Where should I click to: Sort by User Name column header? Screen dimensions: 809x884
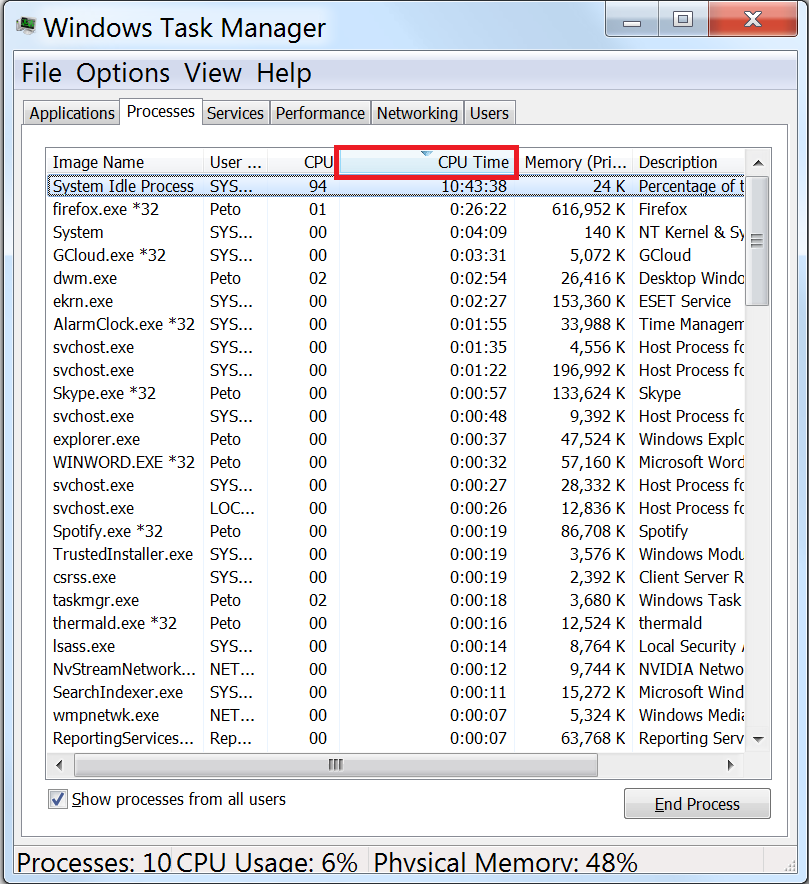(235, 162)
